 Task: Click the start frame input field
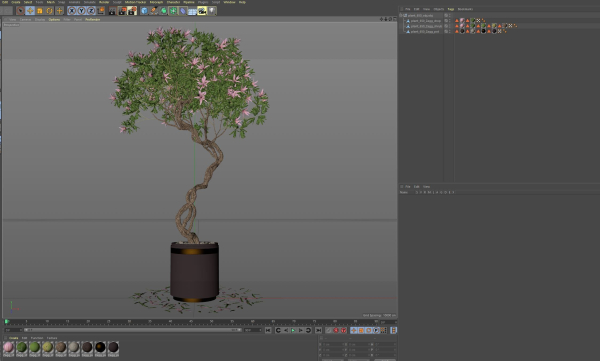13,330
